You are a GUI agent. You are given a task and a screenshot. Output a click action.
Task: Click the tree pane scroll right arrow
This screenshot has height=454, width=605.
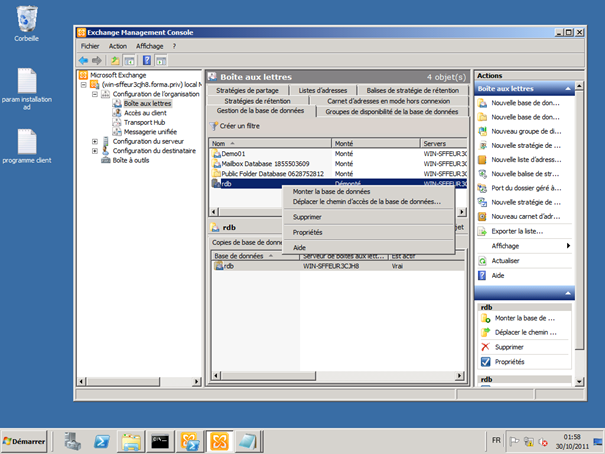click(197, 381)
